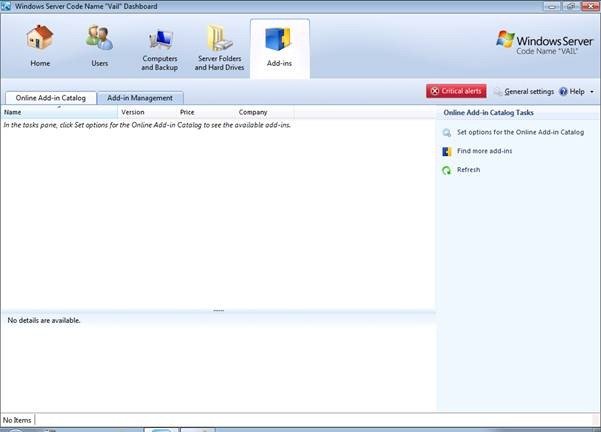
Task: Open General settings
Action: click(529, 92)
